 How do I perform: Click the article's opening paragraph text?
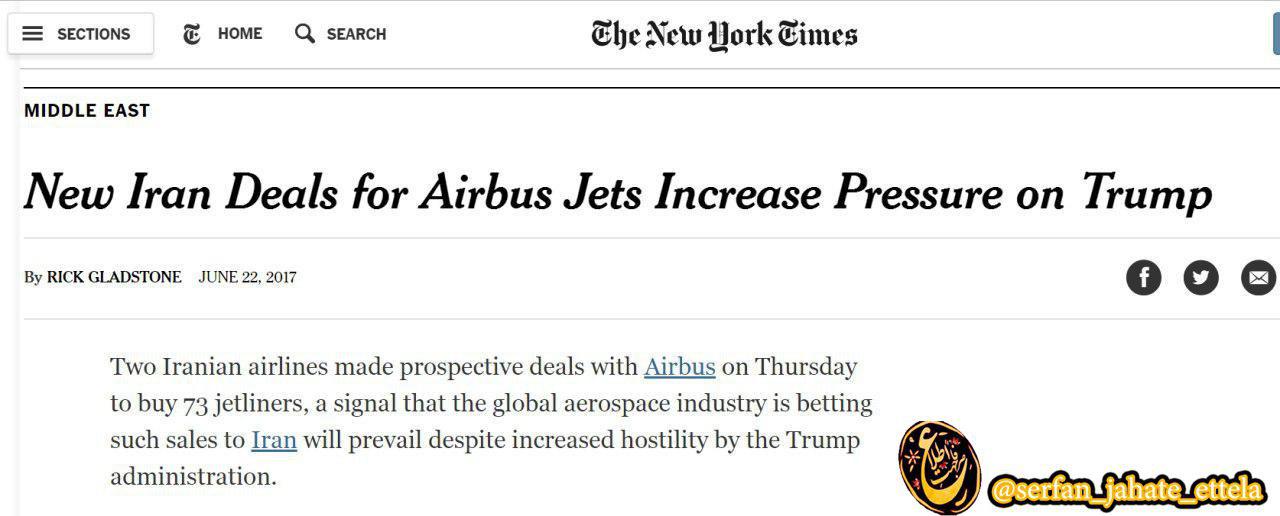491,422
